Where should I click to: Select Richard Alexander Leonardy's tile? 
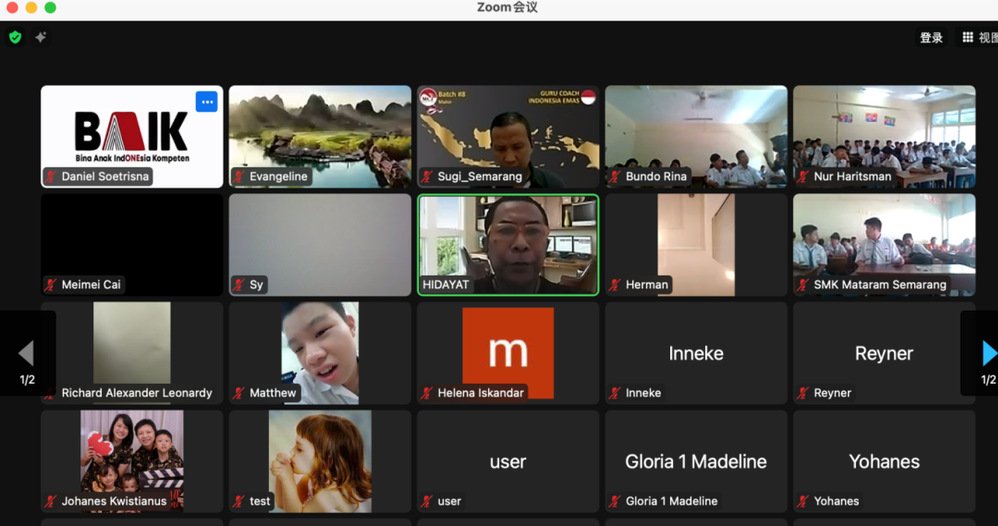click(132, 353)
